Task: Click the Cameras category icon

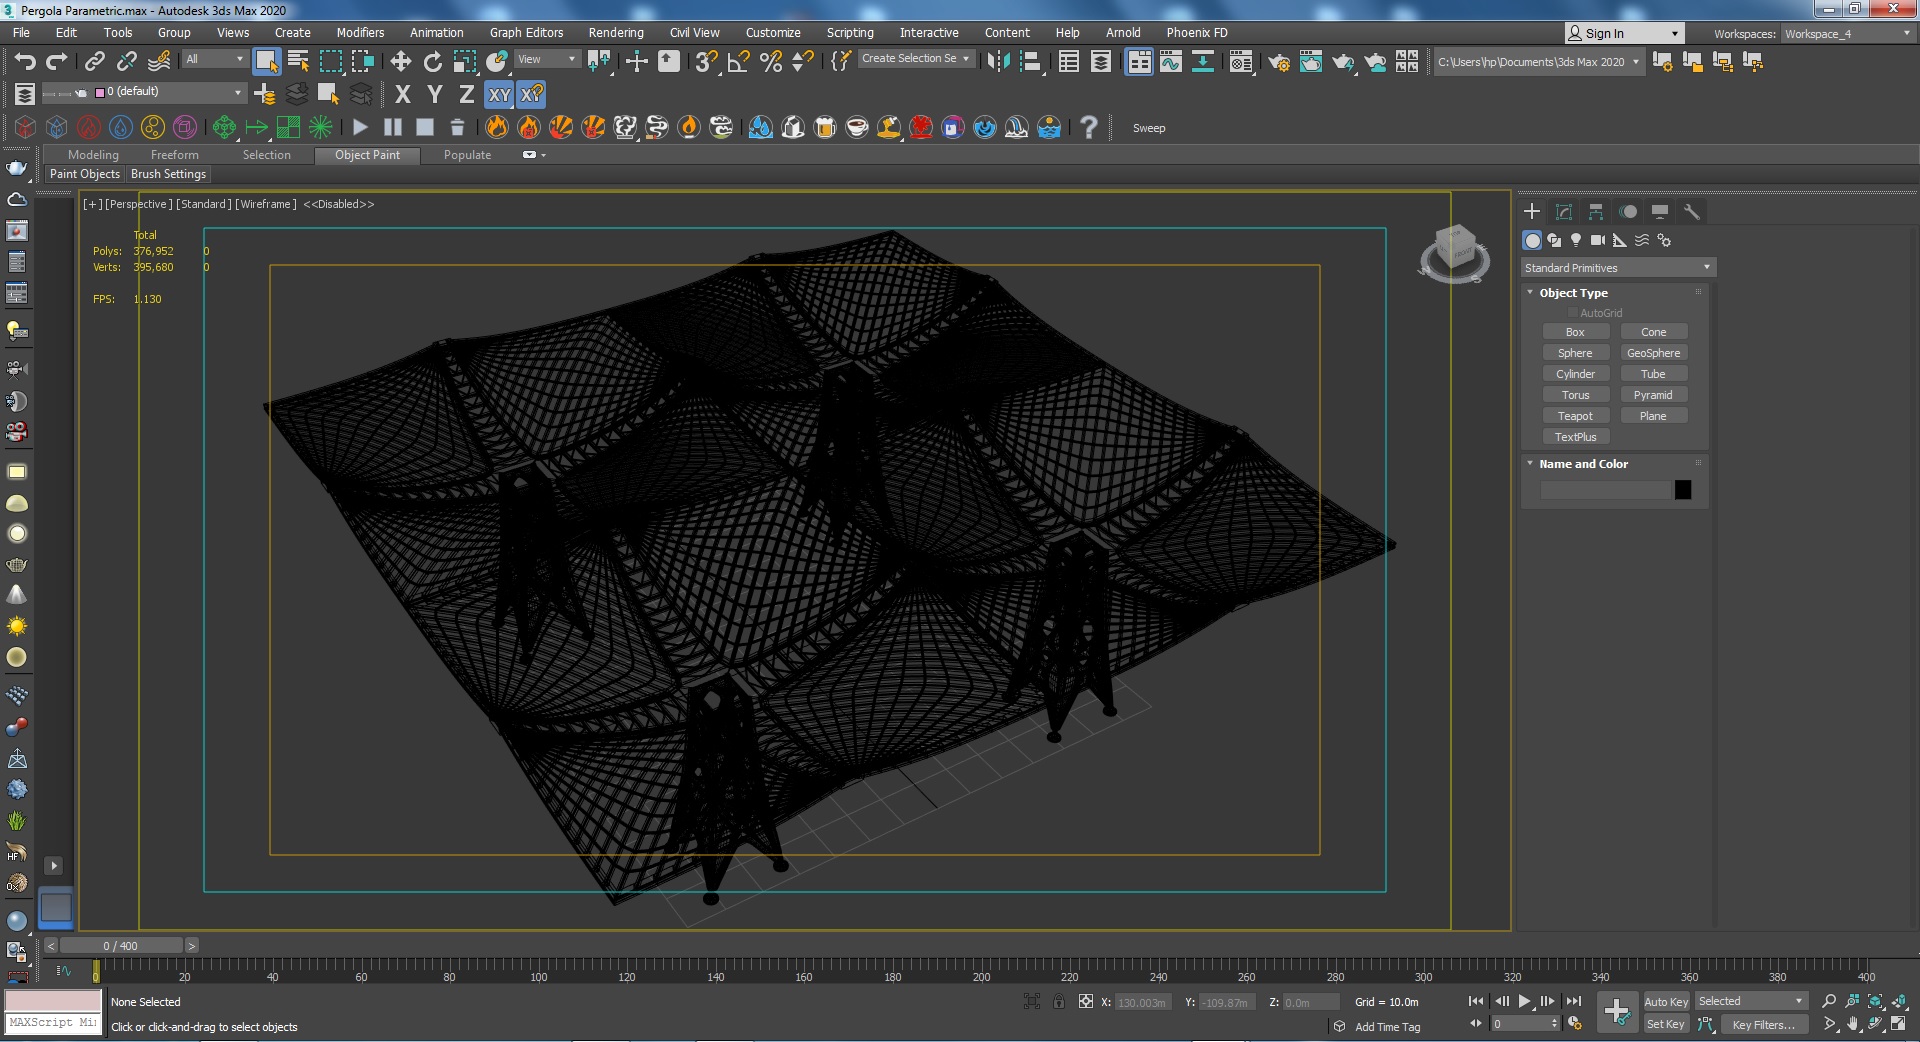Action: [x=1598, y=240]
